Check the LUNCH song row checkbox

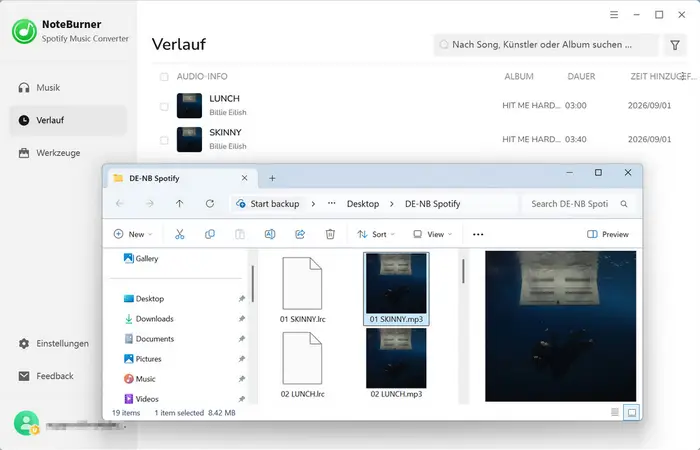click(164, 106)
